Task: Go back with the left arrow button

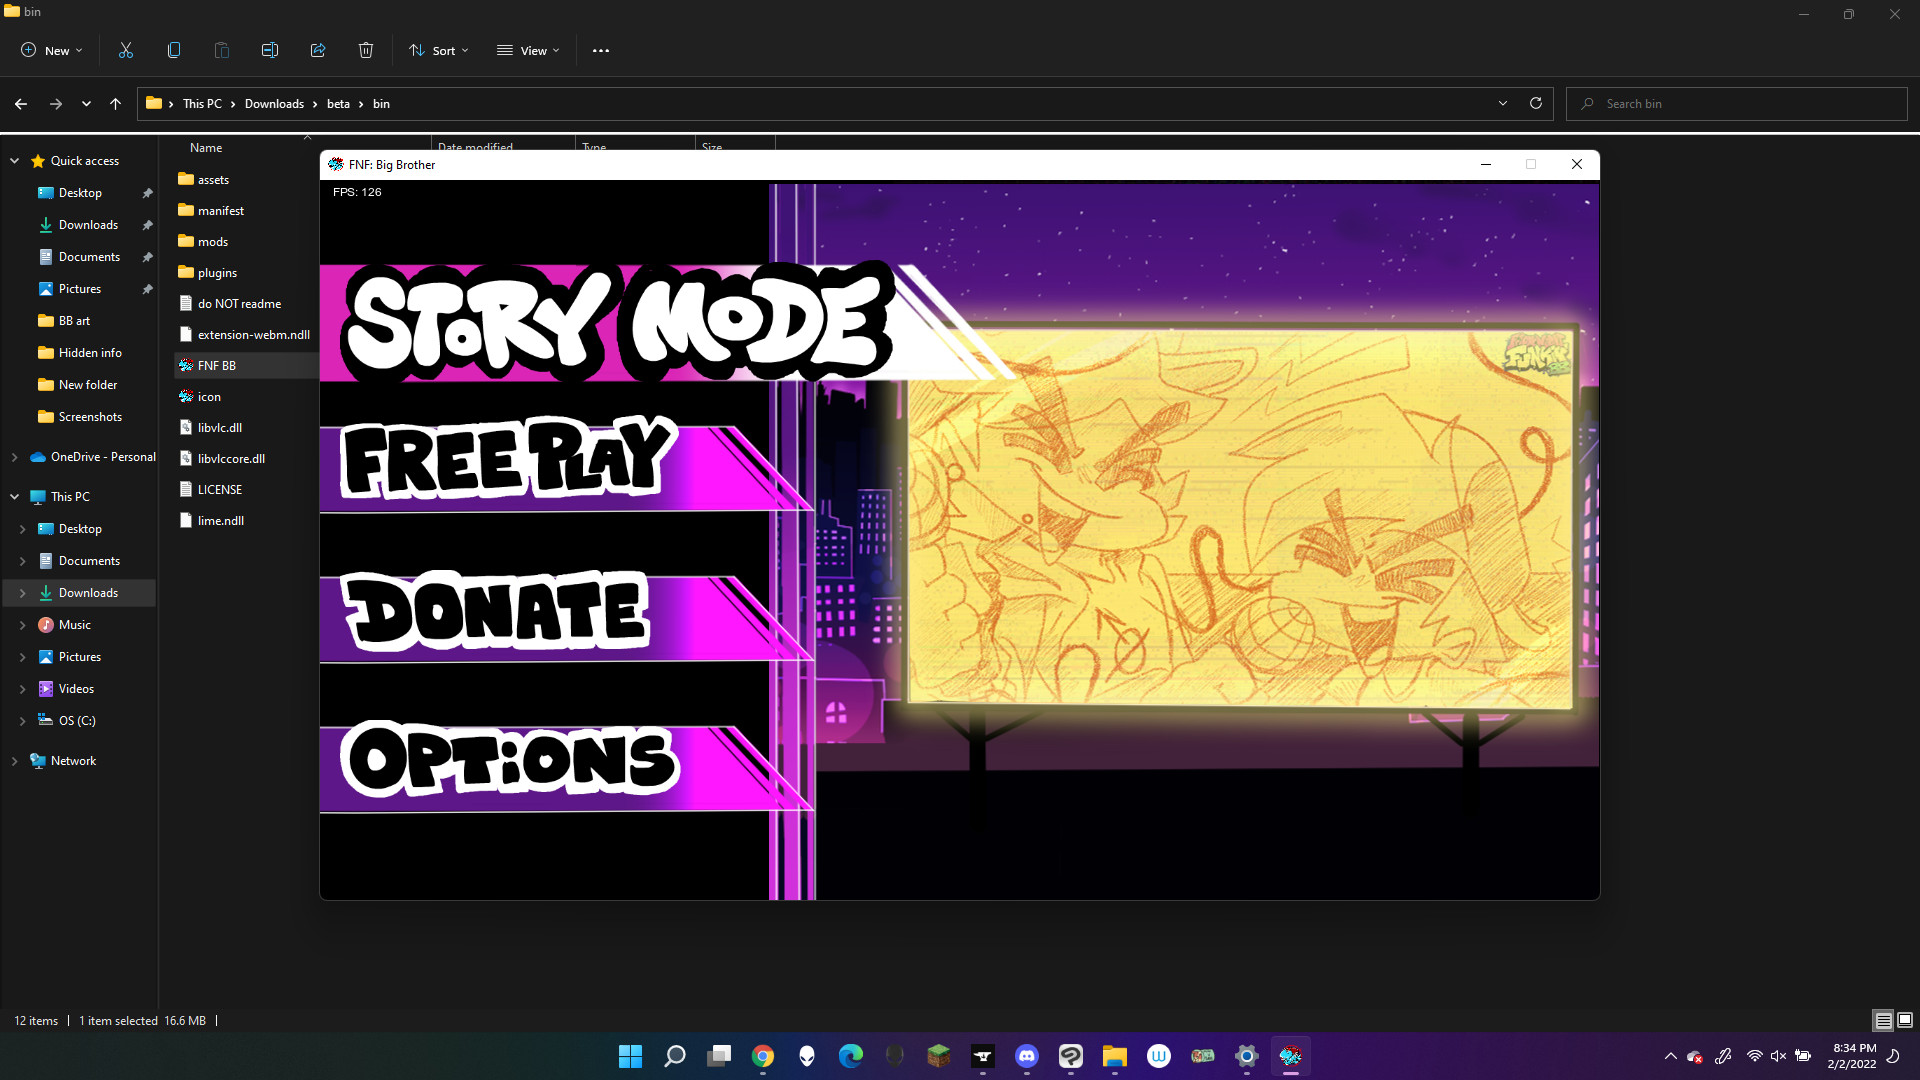Action: click(21, 104)
